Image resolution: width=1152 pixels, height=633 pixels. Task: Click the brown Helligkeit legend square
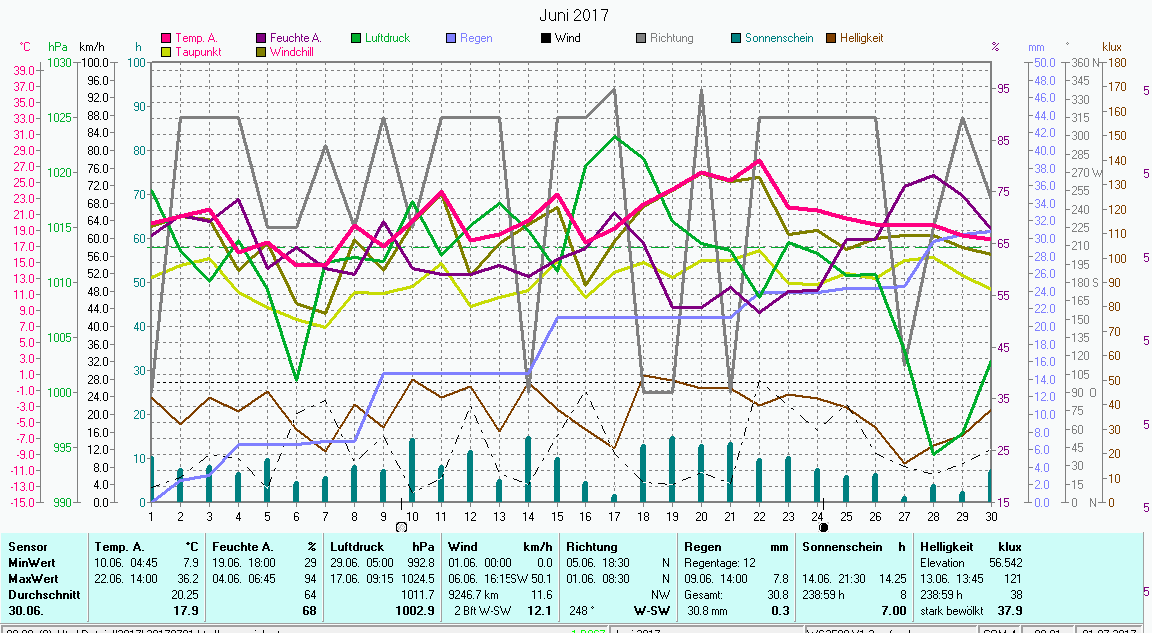coord(830,39)
